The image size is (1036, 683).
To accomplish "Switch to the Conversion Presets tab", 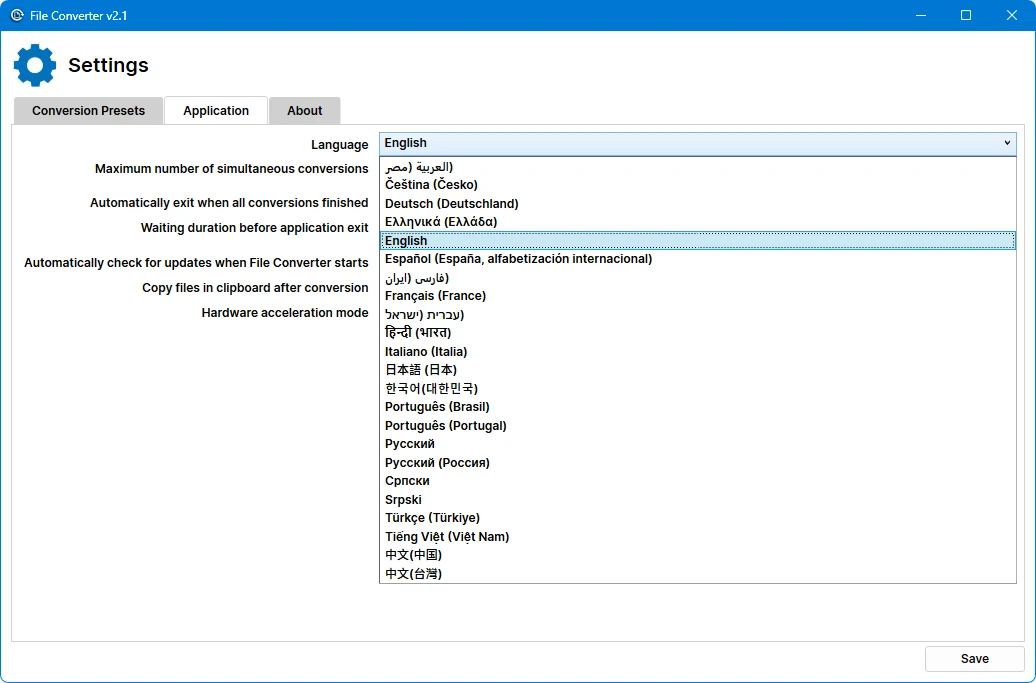I will pyautogui.click(x=88, y=111).
